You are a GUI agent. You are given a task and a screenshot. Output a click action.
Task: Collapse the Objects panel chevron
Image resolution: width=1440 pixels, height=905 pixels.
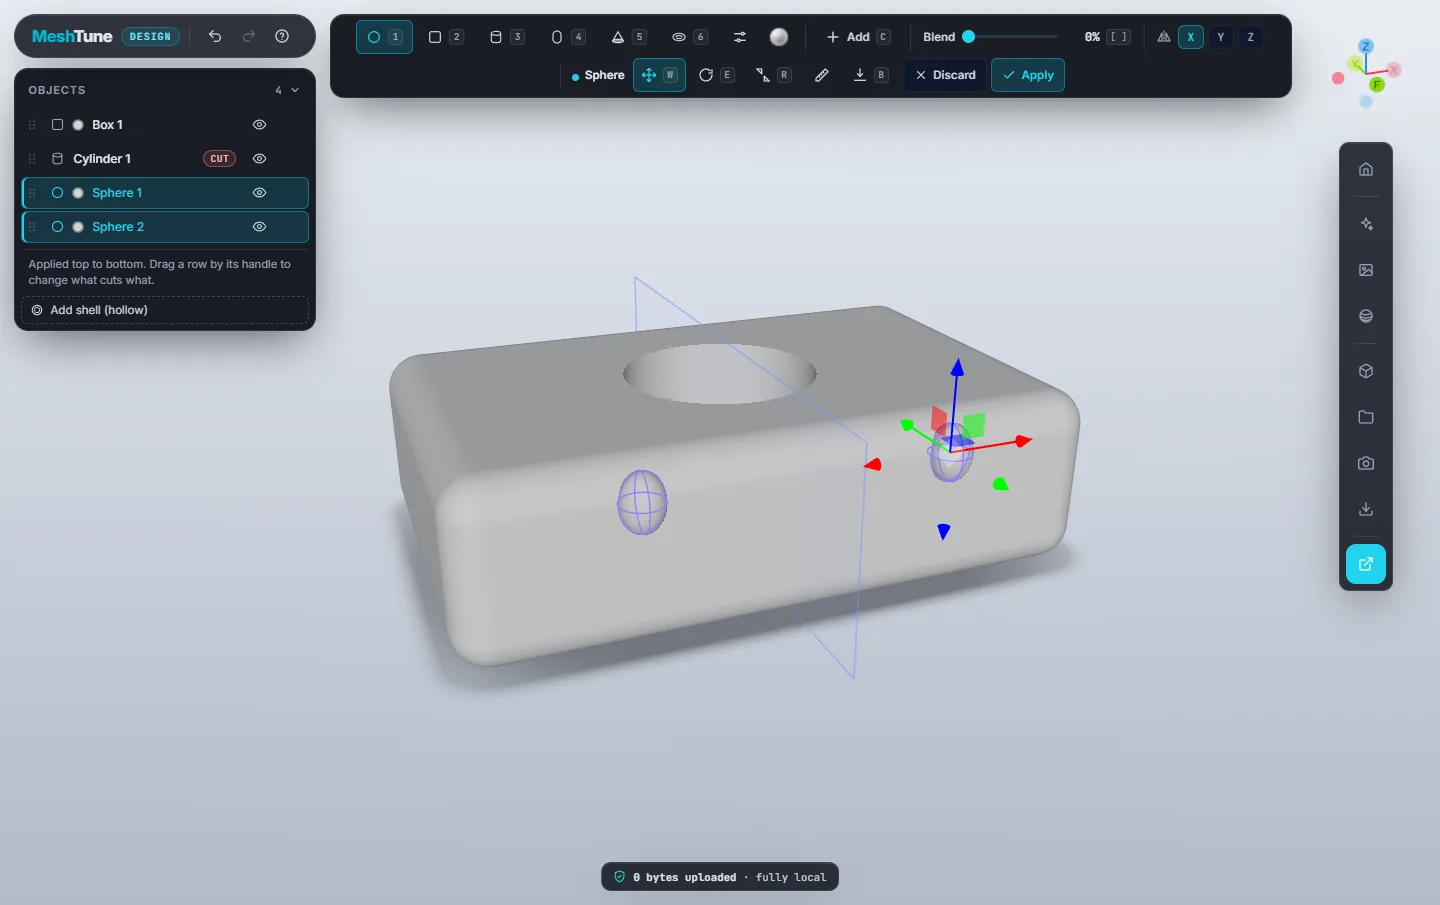(x=295, y=90)
